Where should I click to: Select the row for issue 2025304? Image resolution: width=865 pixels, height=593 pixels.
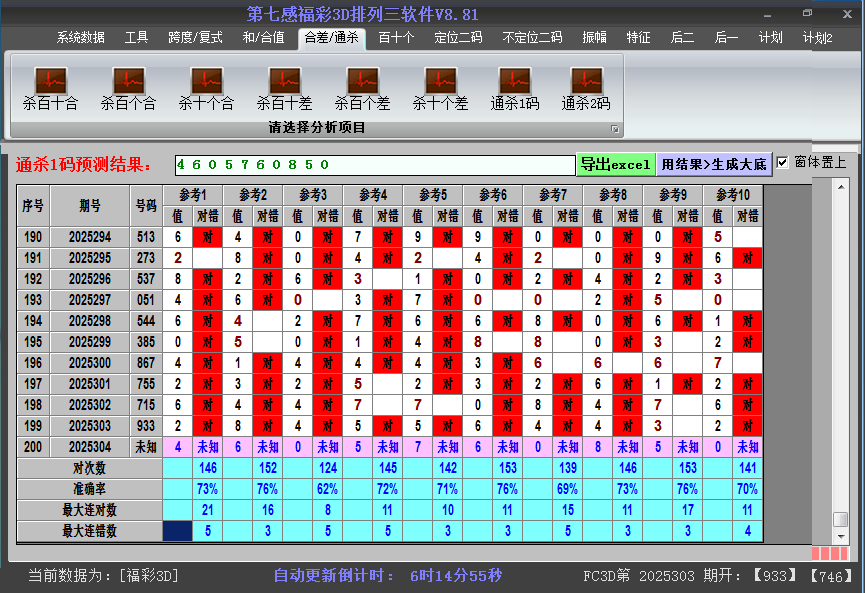pos(90,447)
